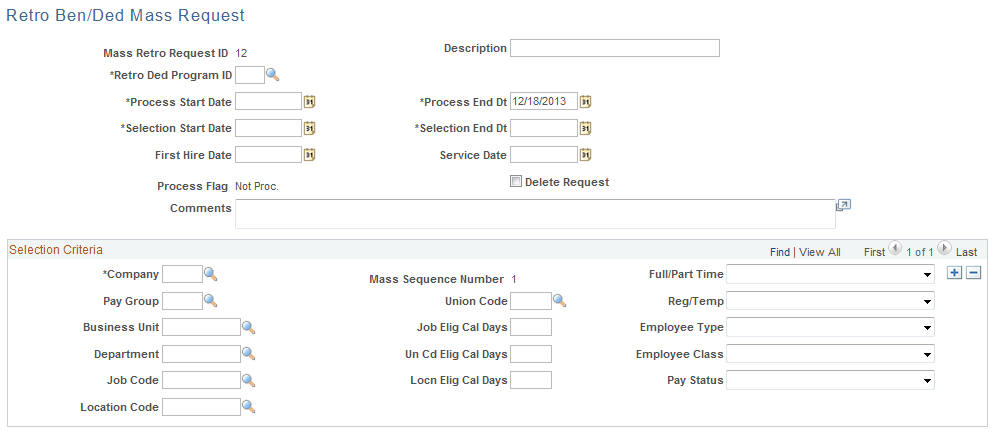The image size is (994, 432).
Task: Open lookup for Retro Ded Program ID
Action: coord(273,75)
